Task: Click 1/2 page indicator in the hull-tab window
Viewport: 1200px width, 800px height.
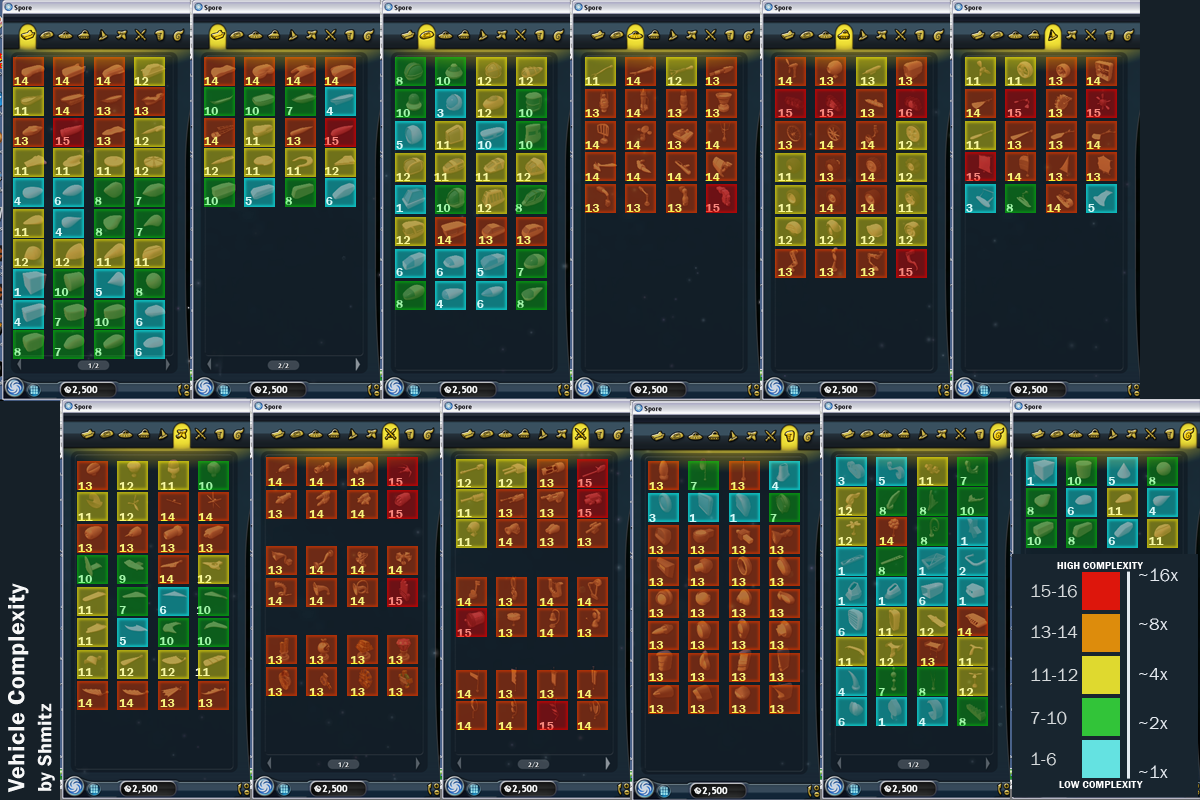Action: pyautogui.click(x=93, y=365)
